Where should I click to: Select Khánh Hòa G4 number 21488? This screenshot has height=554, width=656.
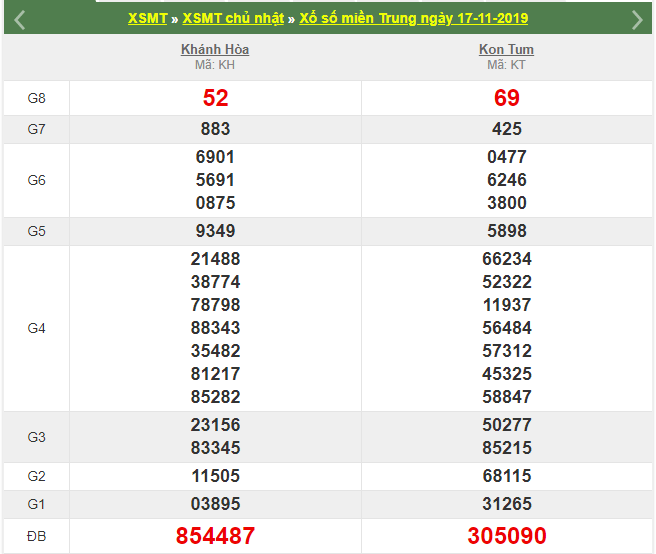tap(215, 259)
